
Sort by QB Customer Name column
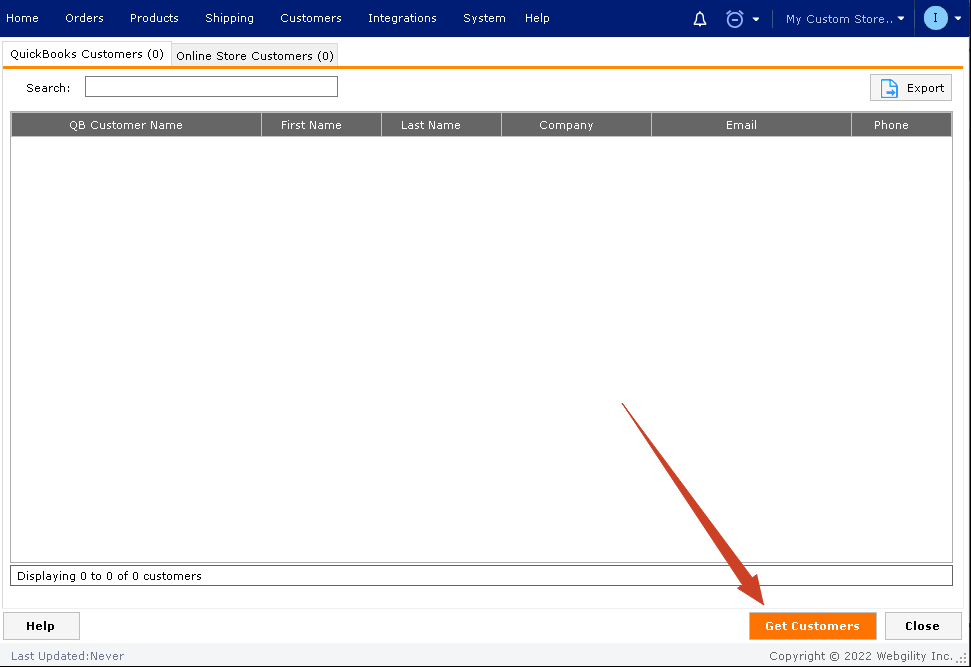(x=136, y=124)
